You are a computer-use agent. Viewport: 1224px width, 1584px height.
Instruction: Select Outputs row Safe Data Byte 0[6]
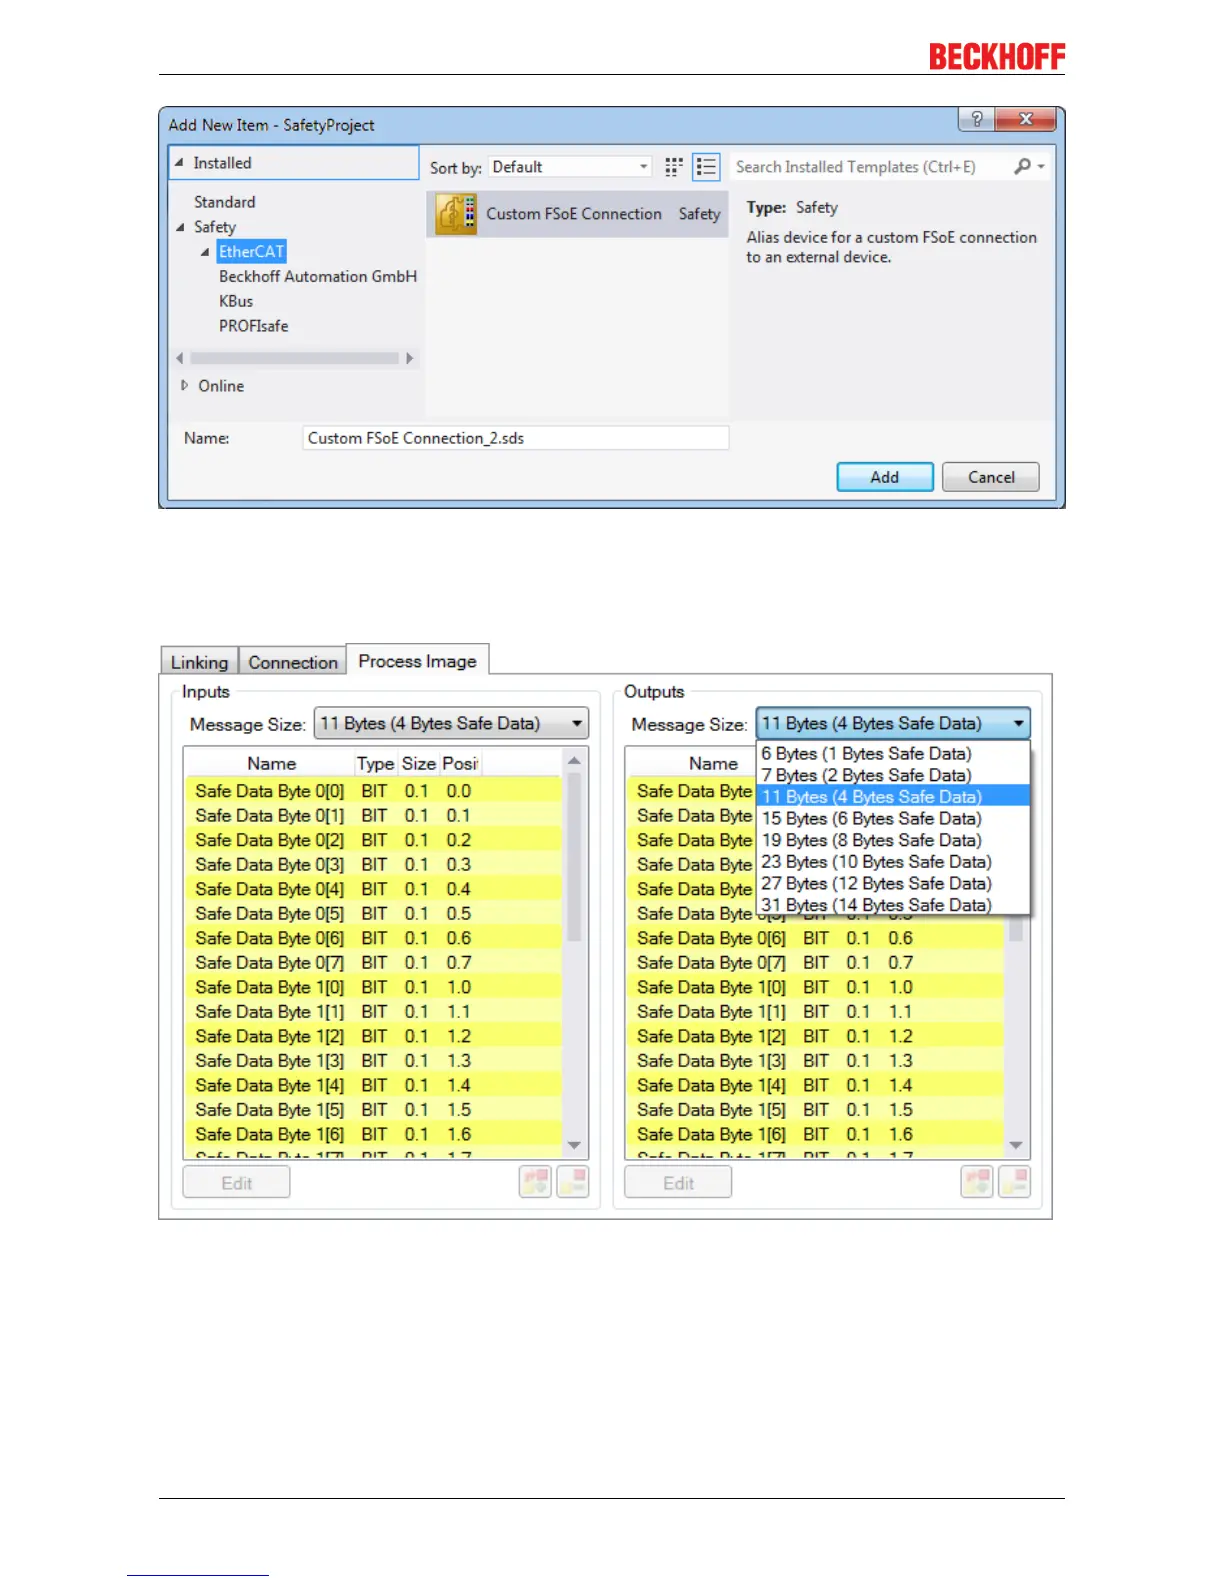(815, 938)
